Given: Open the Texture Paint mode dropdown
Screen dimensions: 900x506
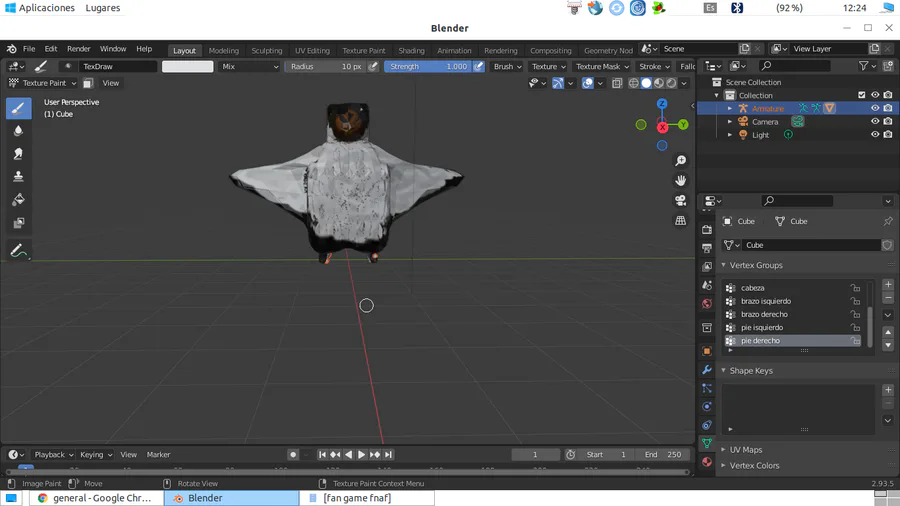Looking at the screenshot, I should pyautogui.click(x=43, y=83).
